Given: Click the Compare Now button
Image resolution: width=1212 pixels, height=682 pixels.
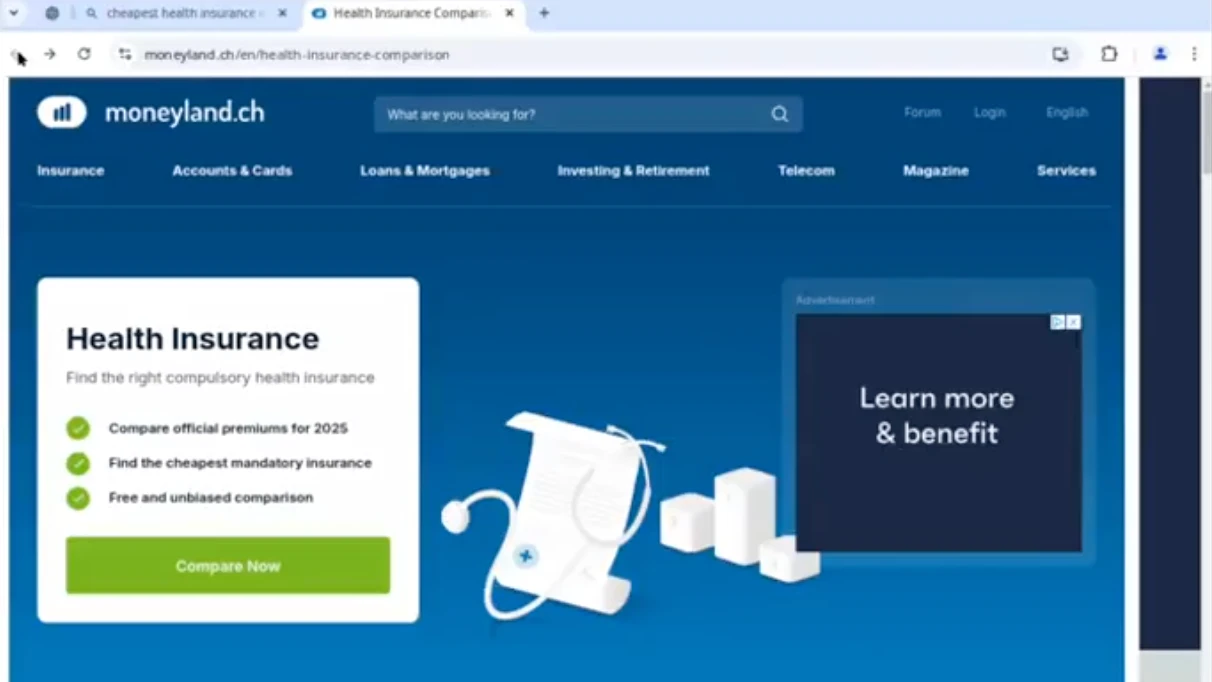Looking at the screenshot, I should (228, 565).
